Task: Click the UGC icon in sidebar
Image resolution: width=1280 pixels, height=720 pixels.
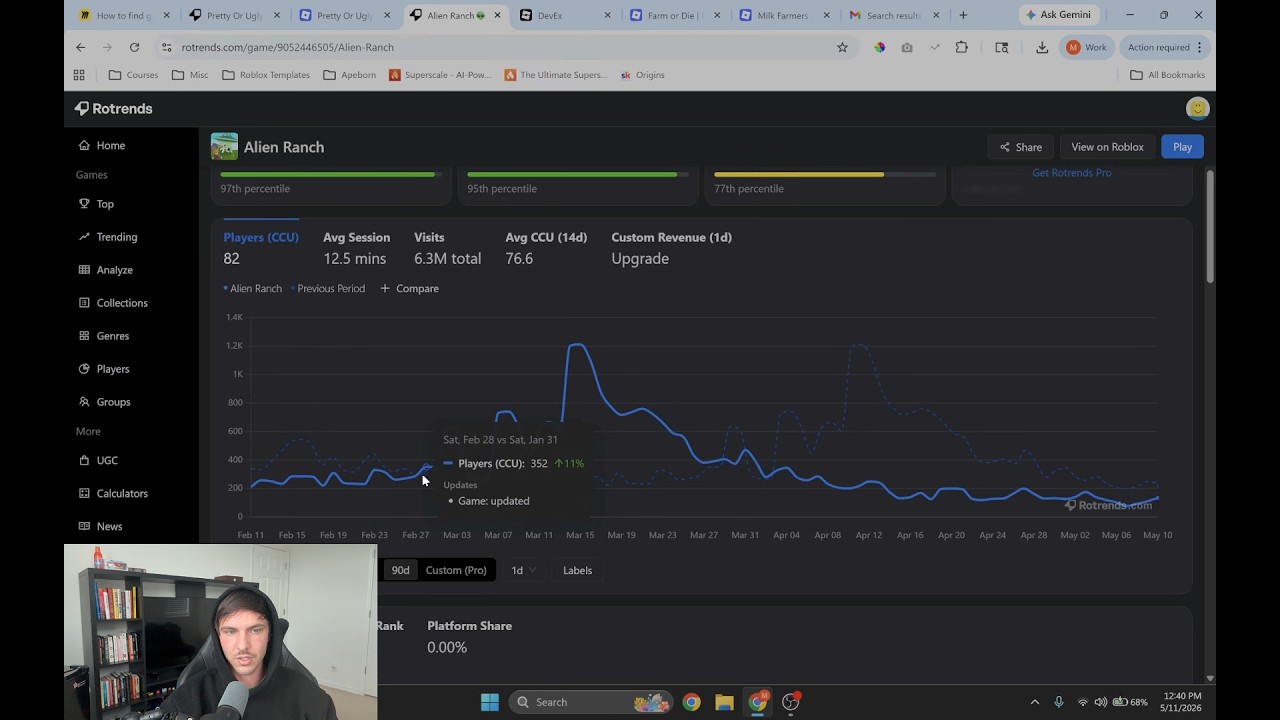Action: 84,460
